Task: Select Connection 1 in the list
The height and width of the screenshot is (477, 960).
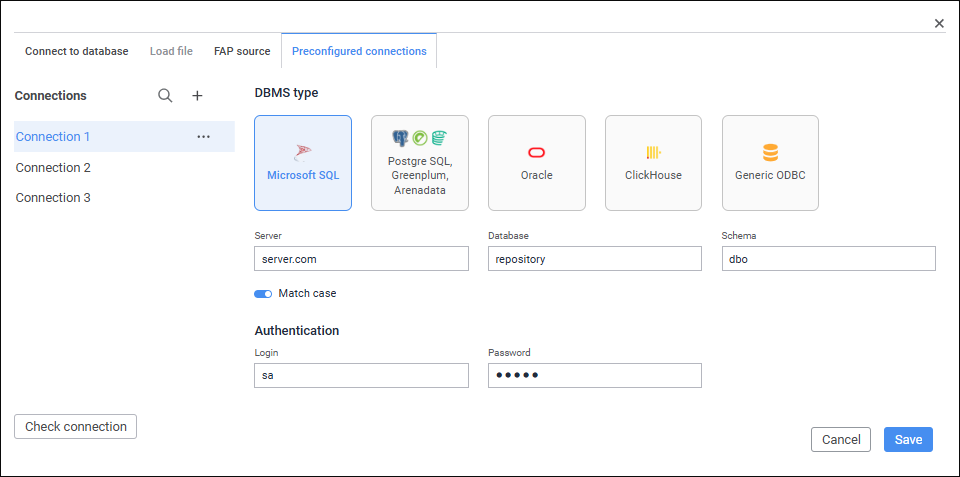Action: coord(124,137)
